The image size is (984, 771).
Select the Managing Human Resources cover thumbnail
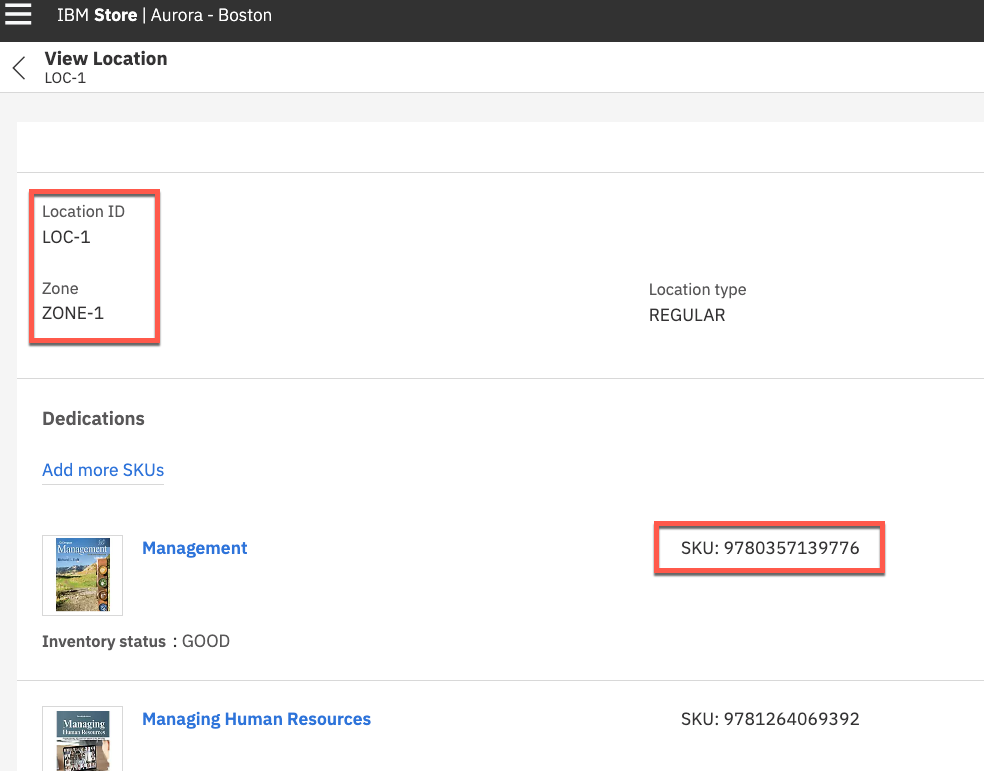point(82,739)
